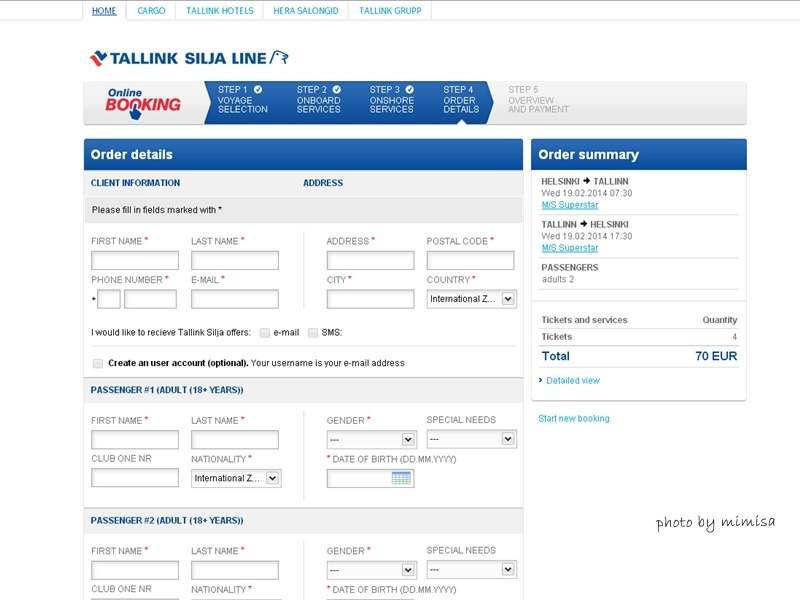This screenshot has width=800, height=600.
Task: Open Passenger #2 Special Needs dropdown
Action: coord(471,569)
